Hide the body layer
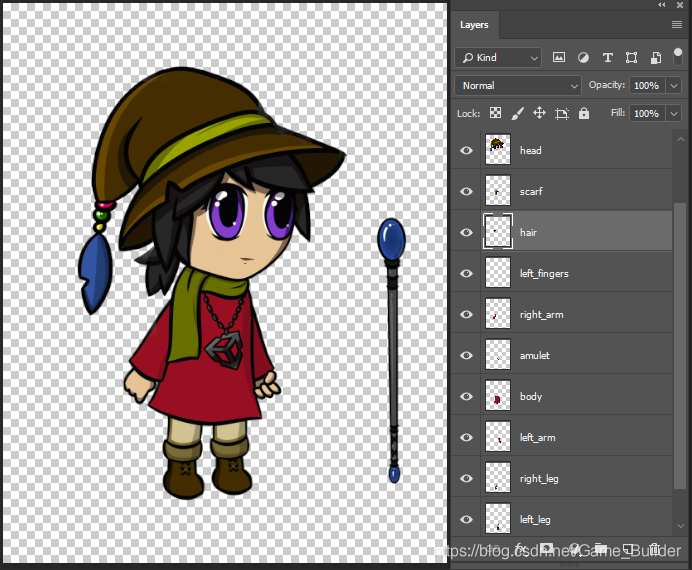Image resolution: width=692 pixels, height=570 pixels. click(466, 397)
